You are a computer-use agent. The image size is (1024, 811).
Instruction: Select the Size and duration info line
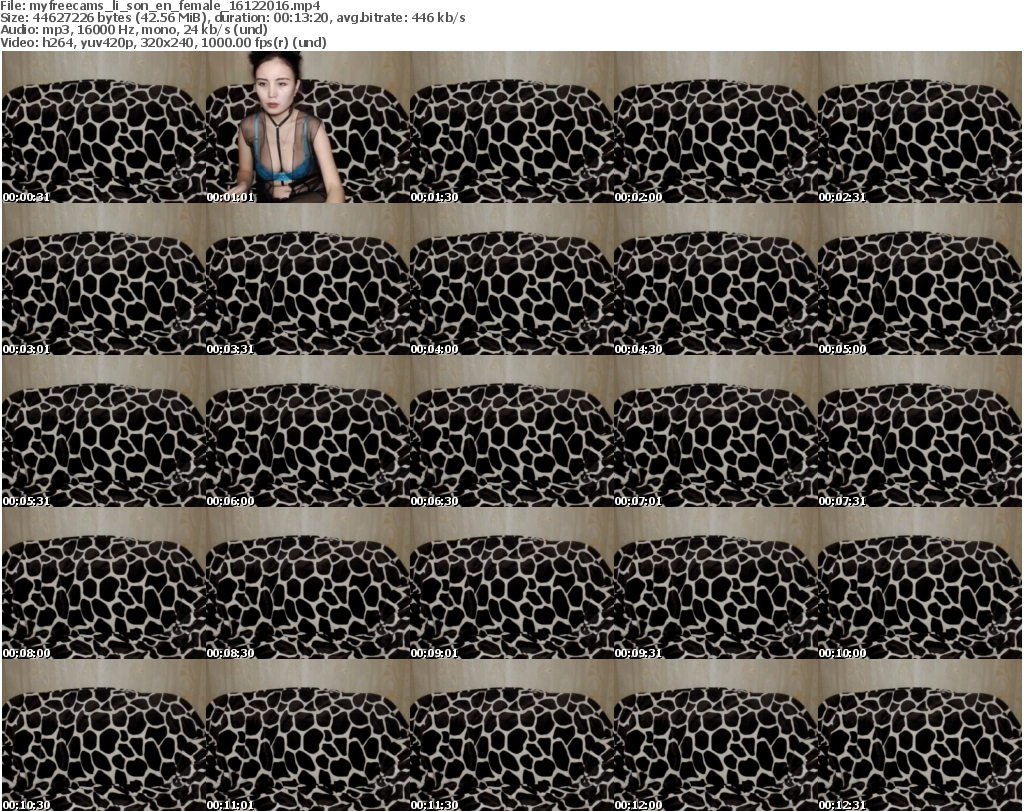click(233, 18)
